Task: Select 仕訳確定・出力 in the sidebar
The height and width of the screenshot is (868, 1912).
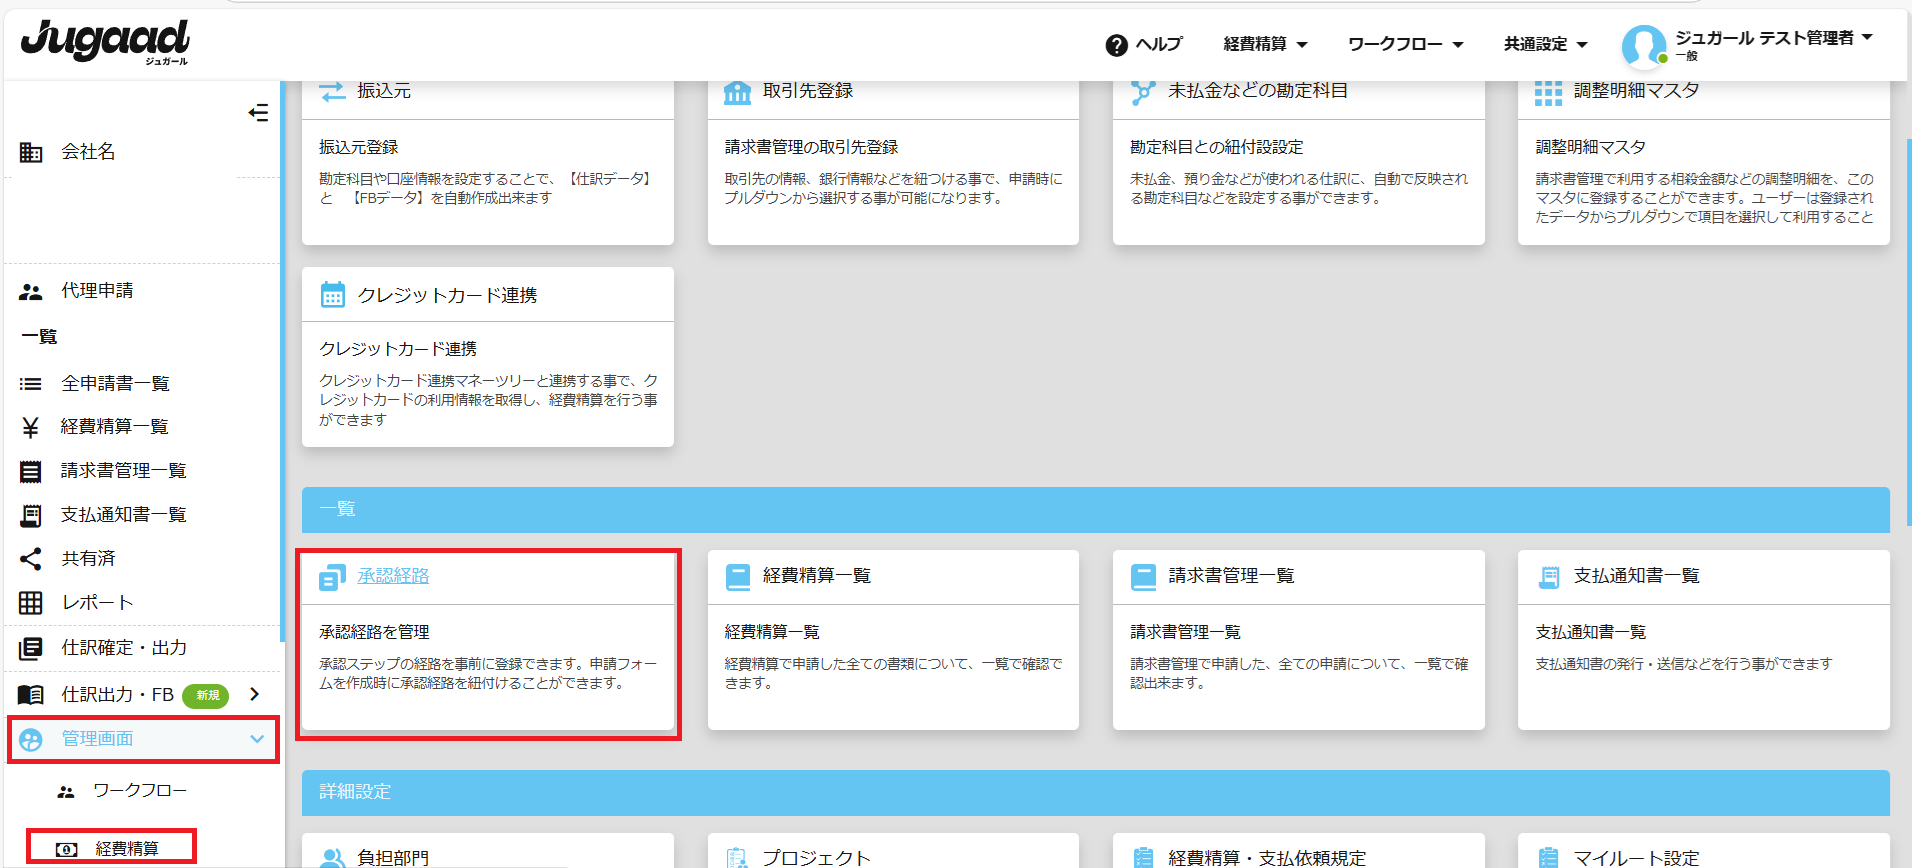Action: pyautogui.click(x=124, y=648)
